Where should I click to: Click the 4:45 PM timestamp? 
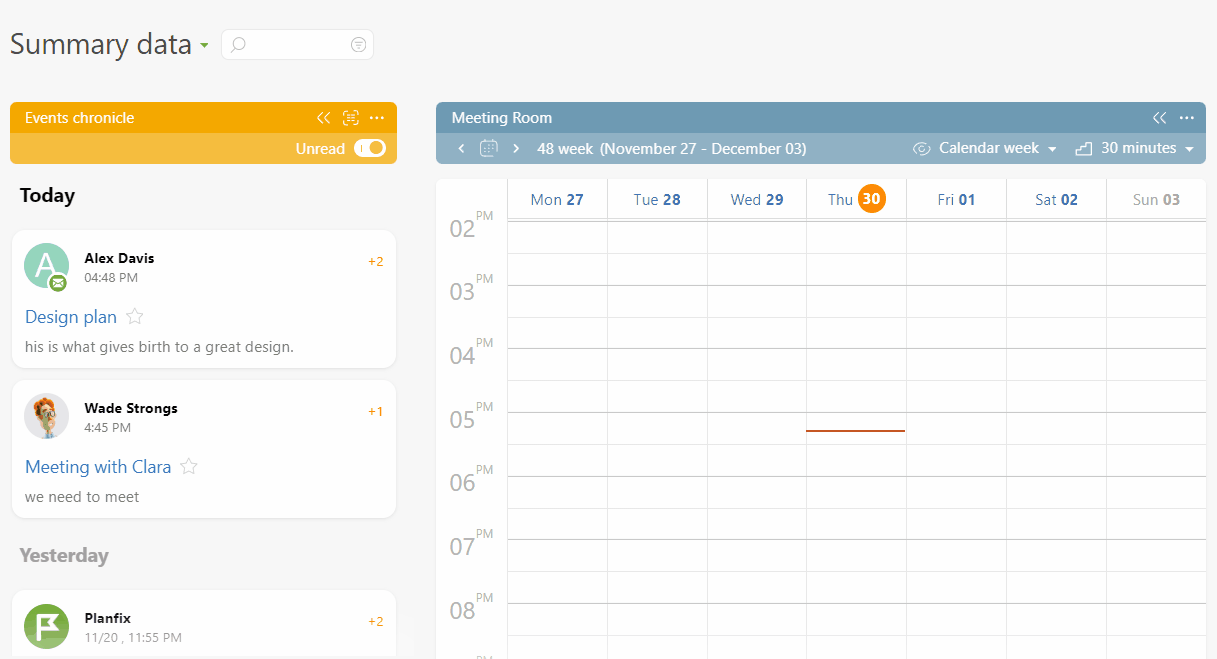pyautogui.click(x=107, y=428)
